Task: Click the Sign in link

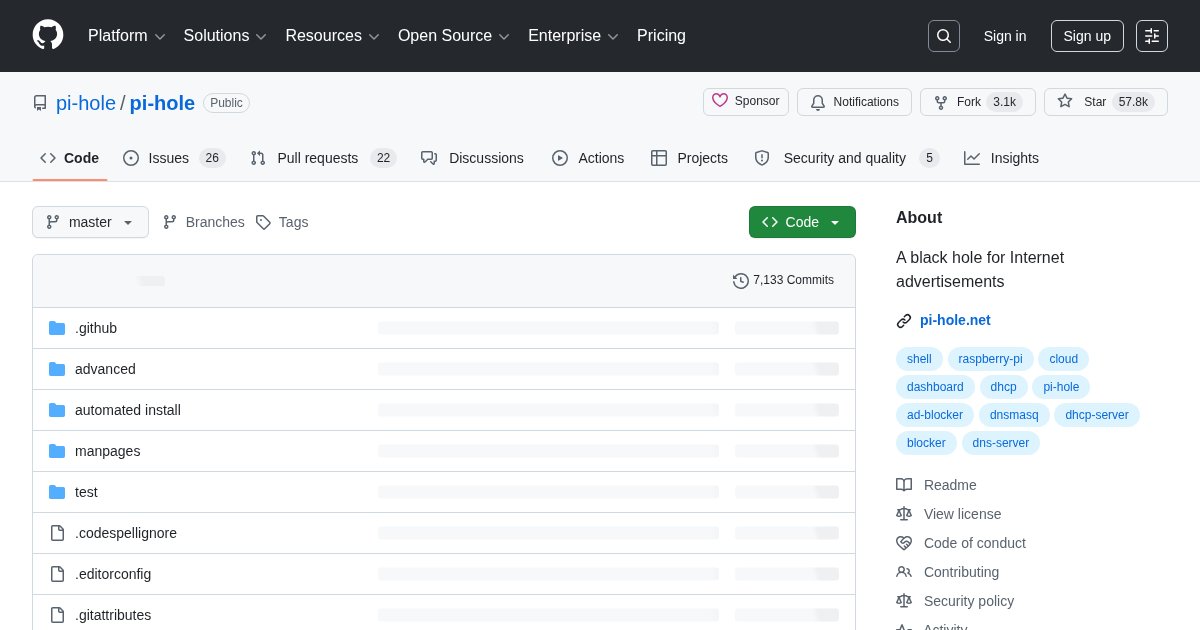Action: pos(1005,36)
